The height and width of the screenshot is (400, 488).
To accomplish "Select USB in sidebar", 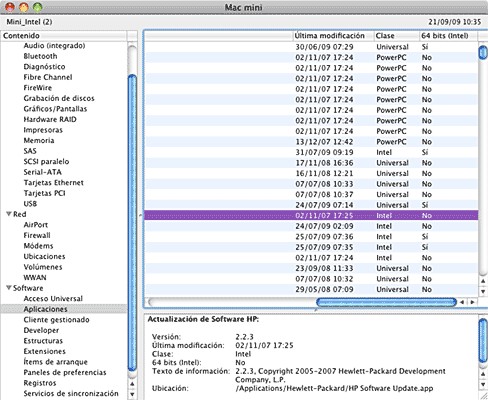I will point(30,204).
